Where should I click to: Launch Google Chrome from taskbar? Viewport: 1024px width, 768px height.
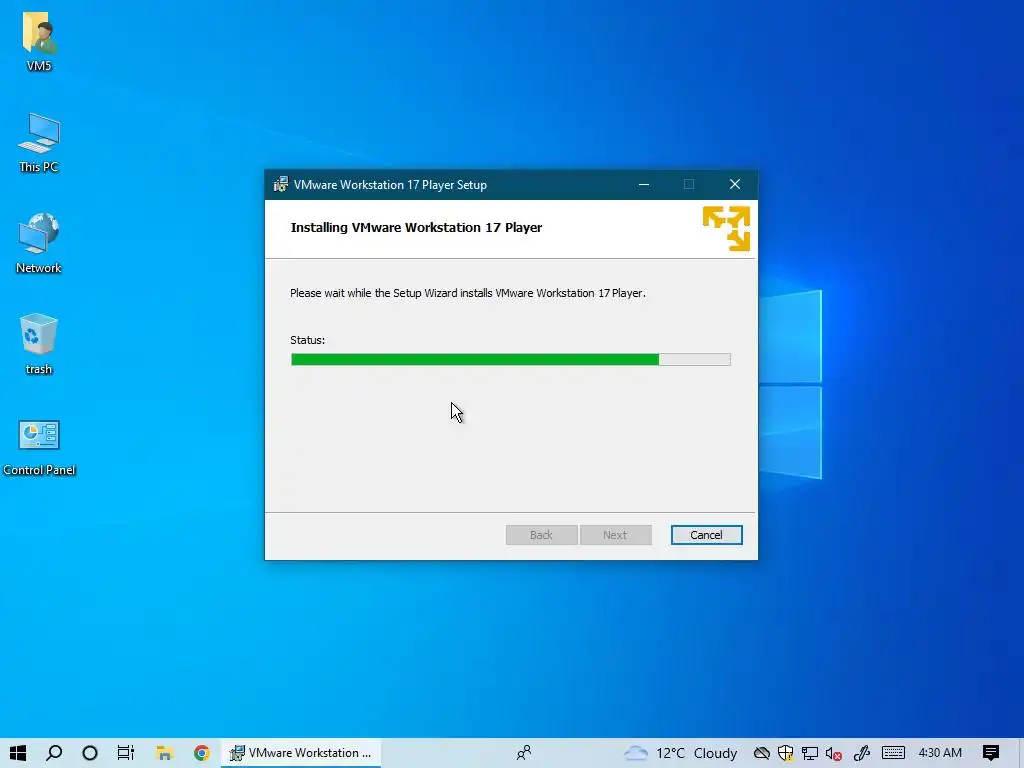tap(202, 753)
